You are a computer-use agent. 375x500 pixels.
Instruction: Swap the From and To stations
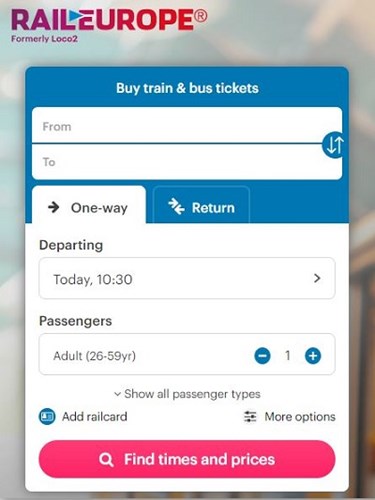pyautogui.click(x=333, y=145)
